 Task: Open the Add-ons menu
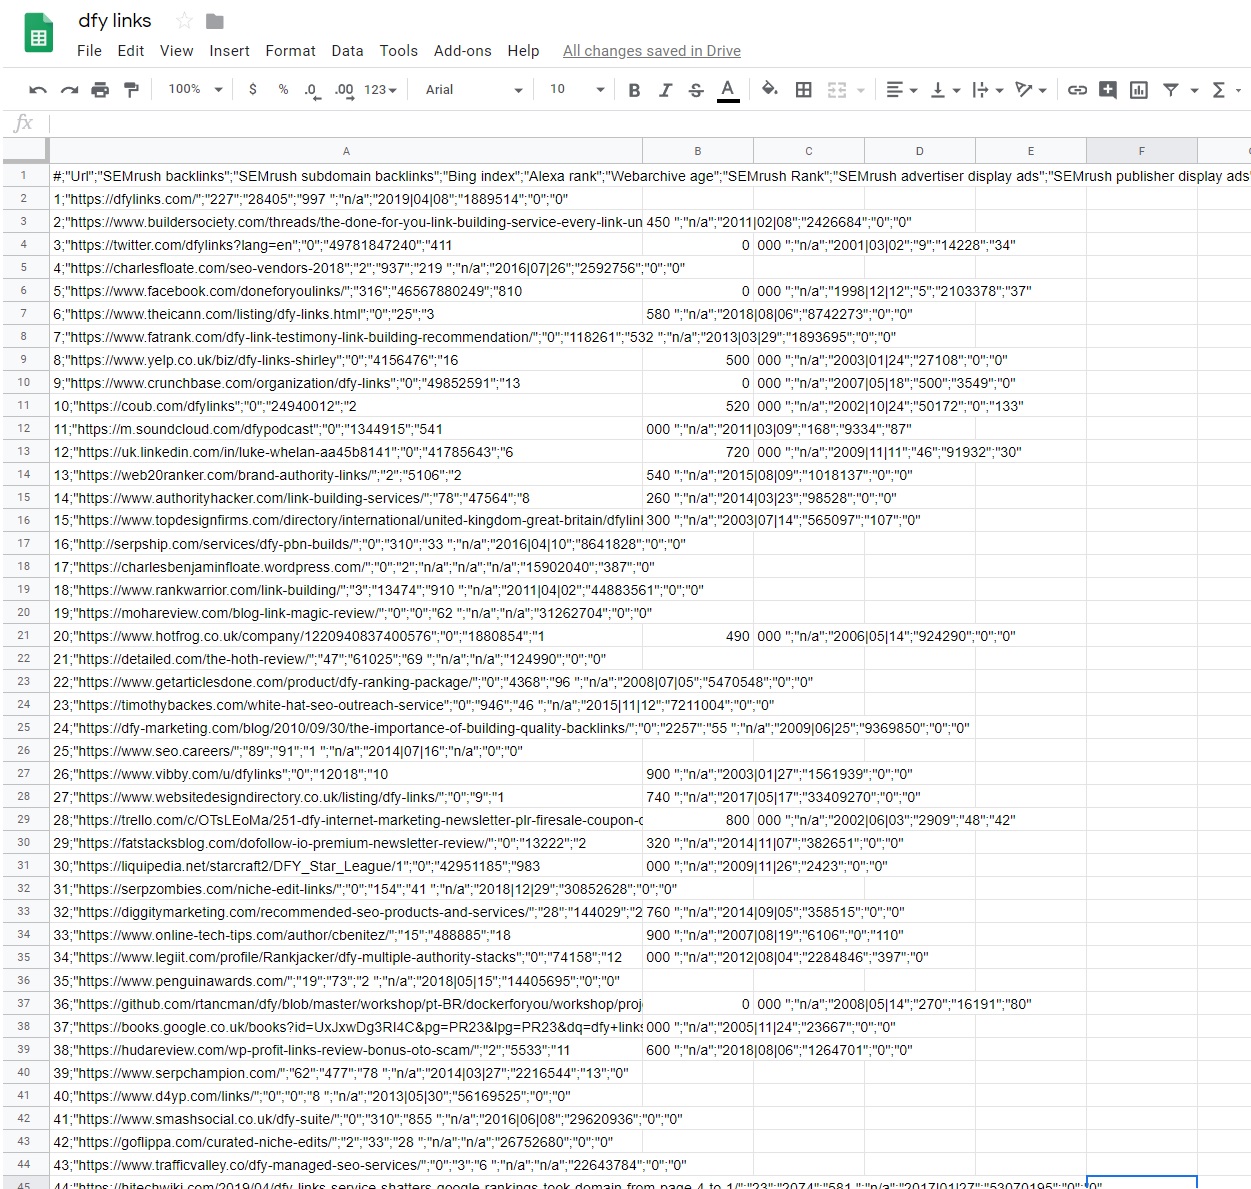pyautogui.click(x=462, y=51)
